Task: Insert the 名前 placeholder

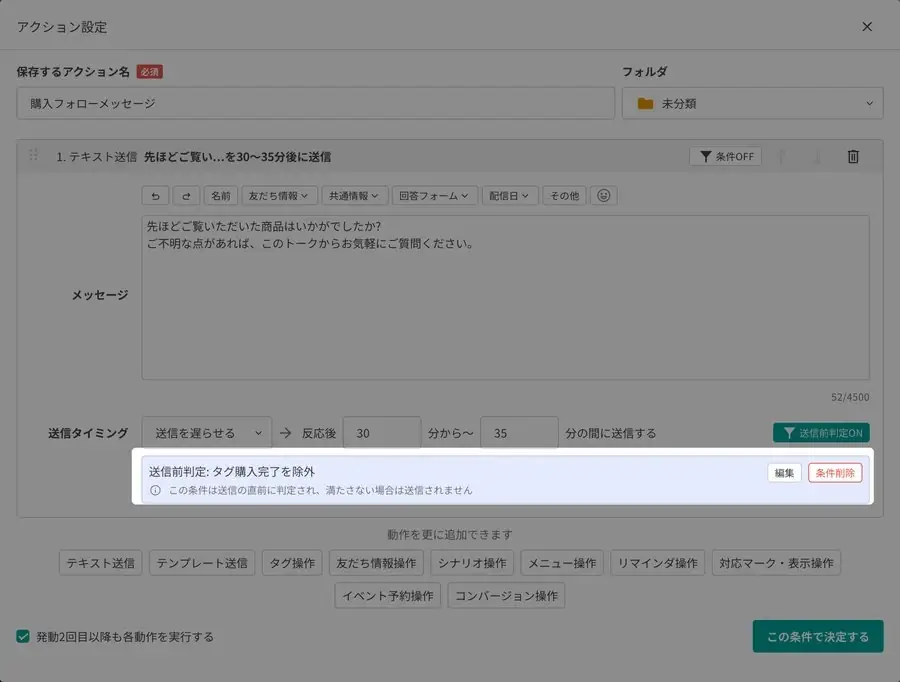Action: [x=220, y=196]
